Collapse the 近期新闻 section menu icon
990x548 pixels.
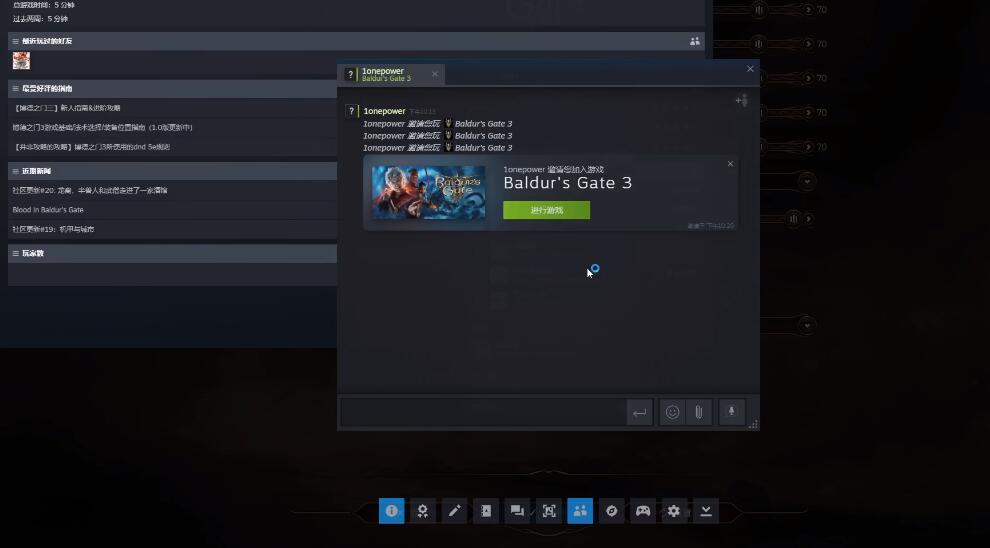click(16, 171)
